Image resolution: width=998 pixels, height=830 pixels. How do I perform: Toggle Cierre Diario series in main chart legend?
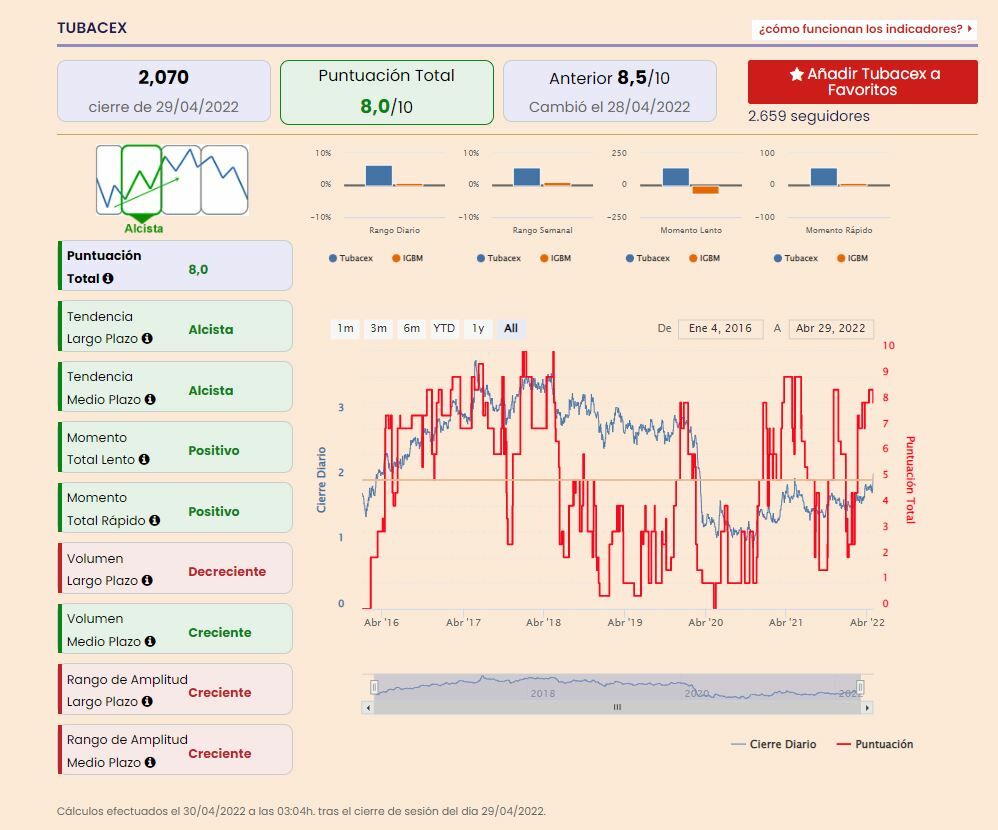click(x=773, y=744)
